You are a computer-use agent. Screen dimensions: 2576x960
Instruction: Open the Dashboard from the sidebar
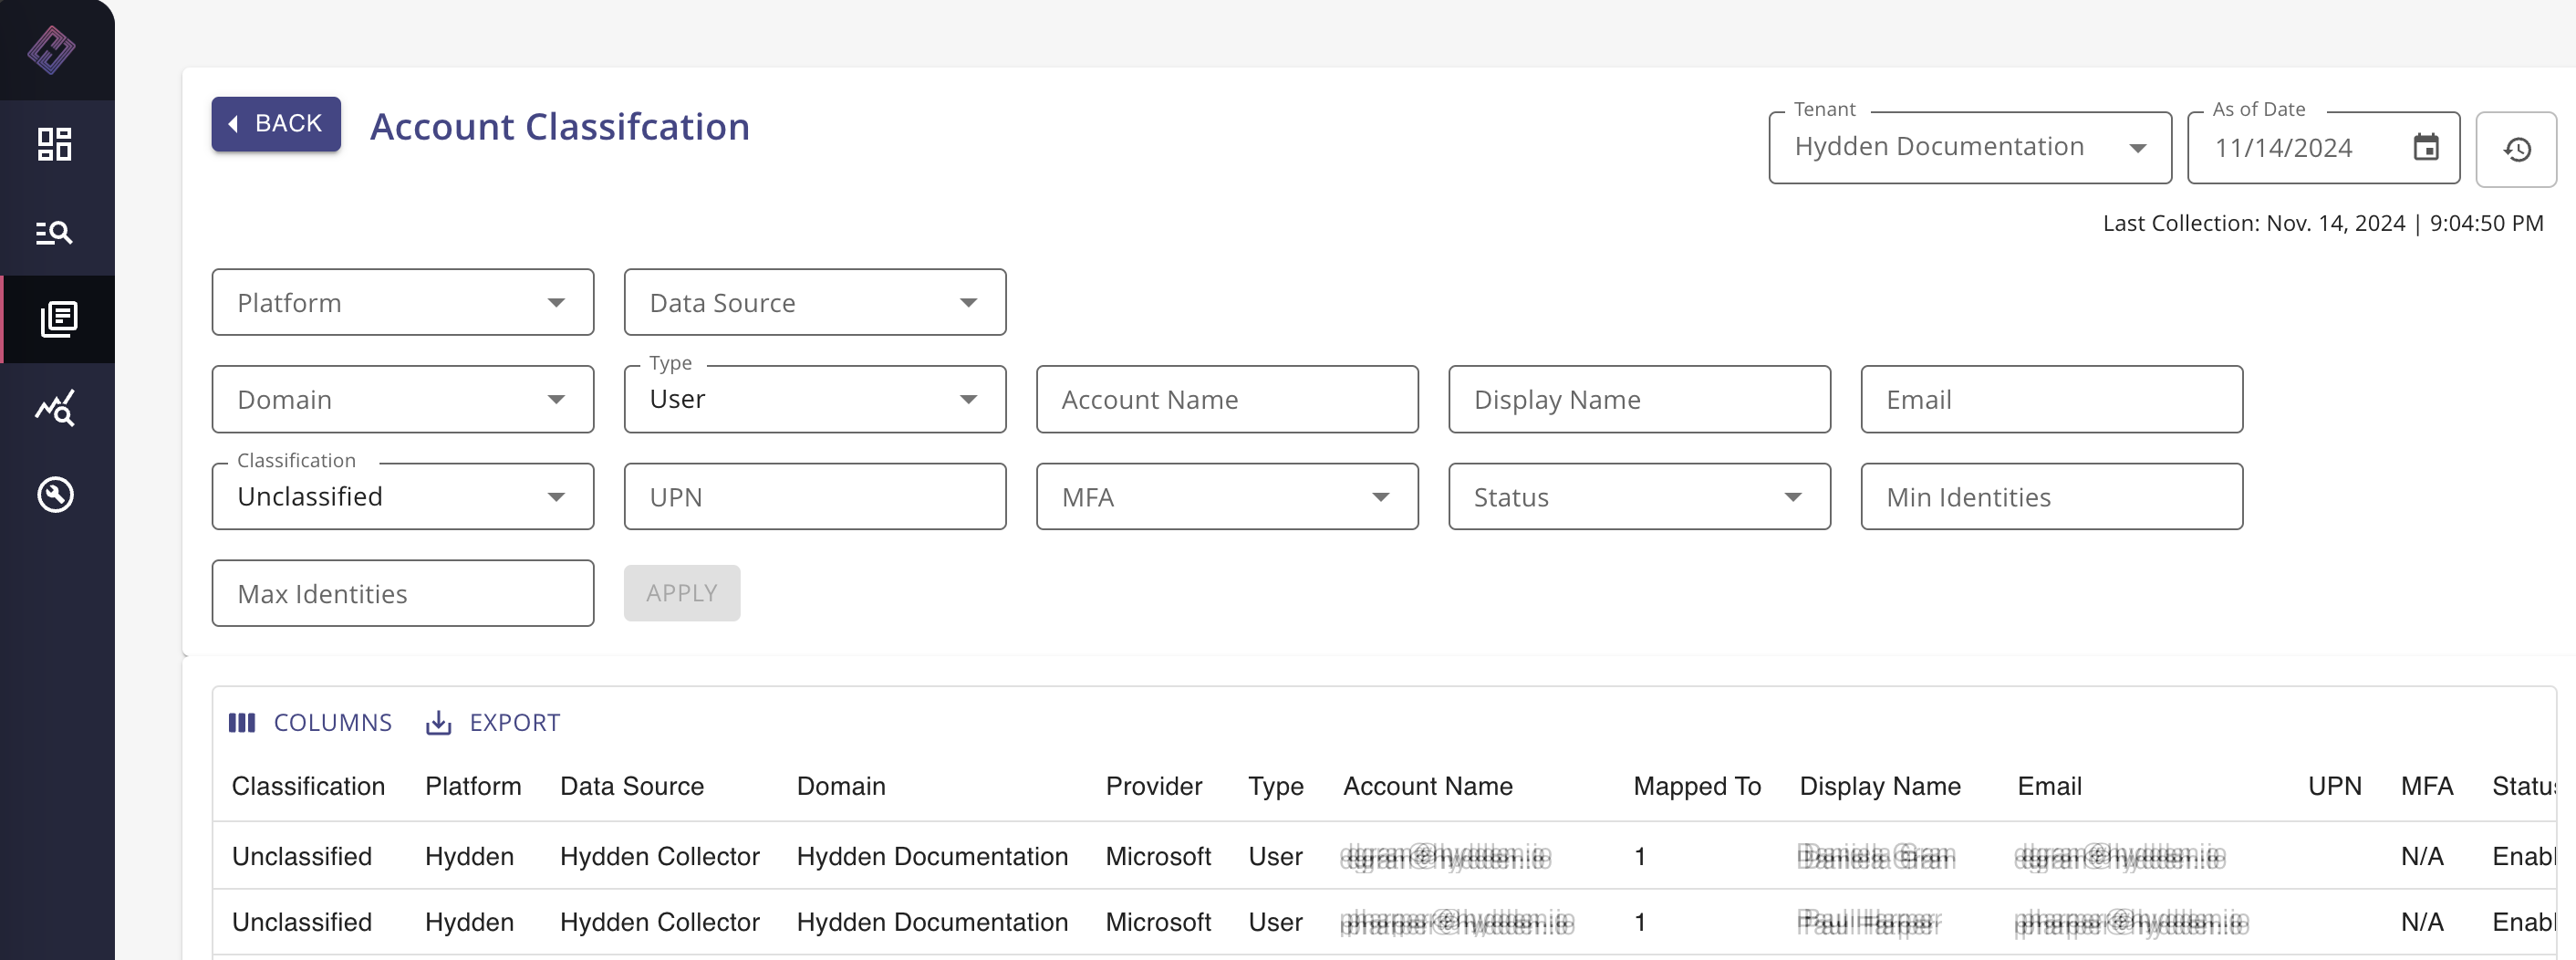[x=55, y=143]
